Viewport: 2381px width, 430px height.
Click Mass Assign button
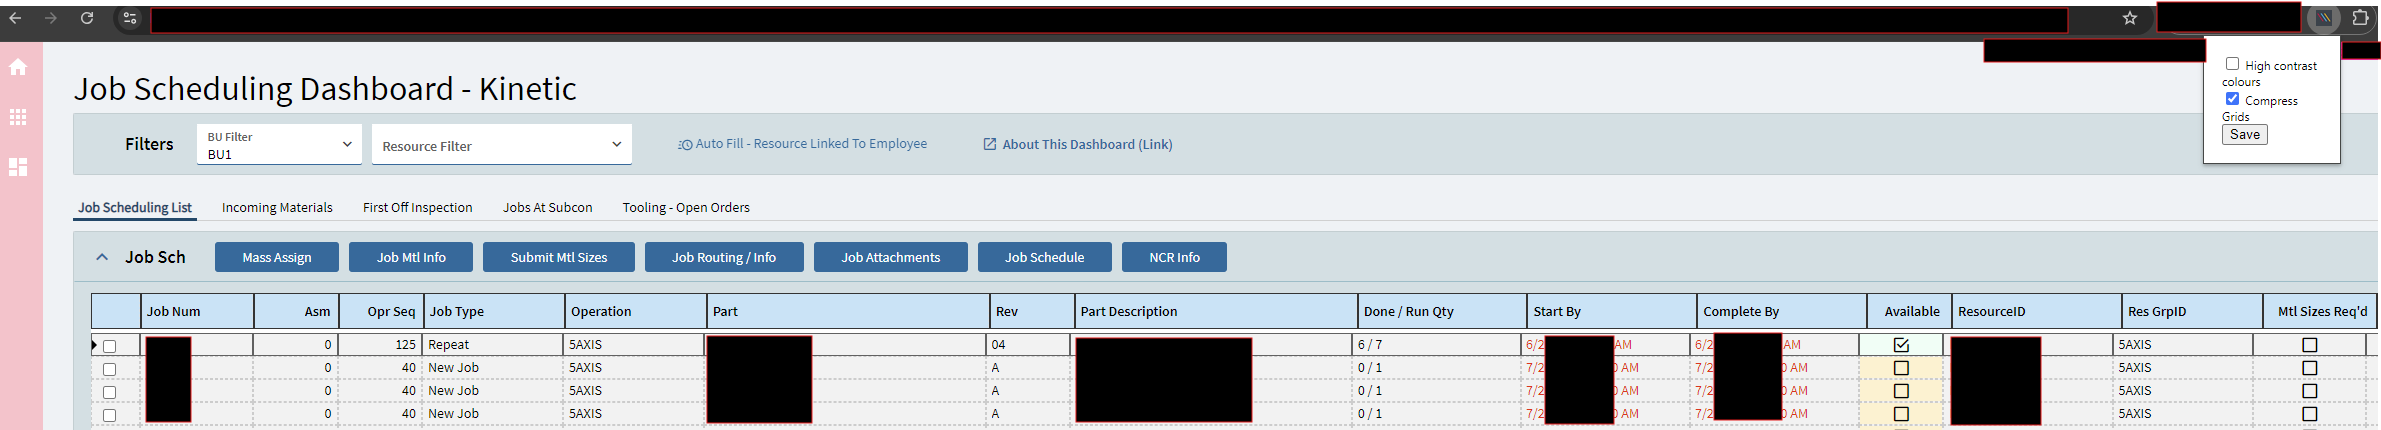pos(277,257)
